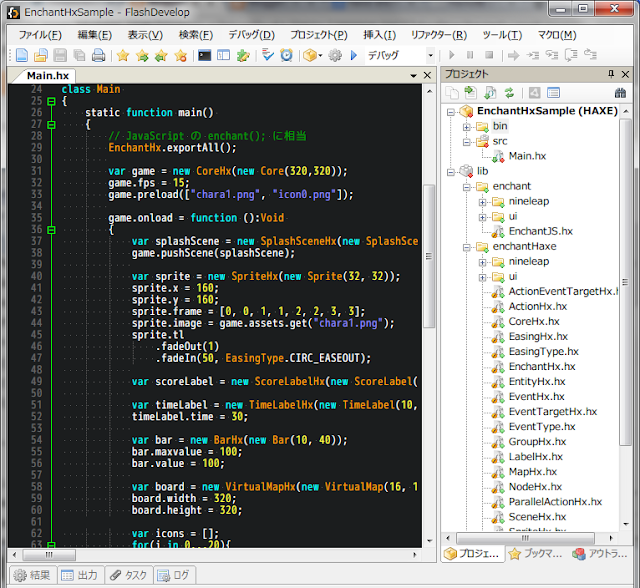
Task: Click the refresh icon in Project panel
Action: click(x=509, y=93)
